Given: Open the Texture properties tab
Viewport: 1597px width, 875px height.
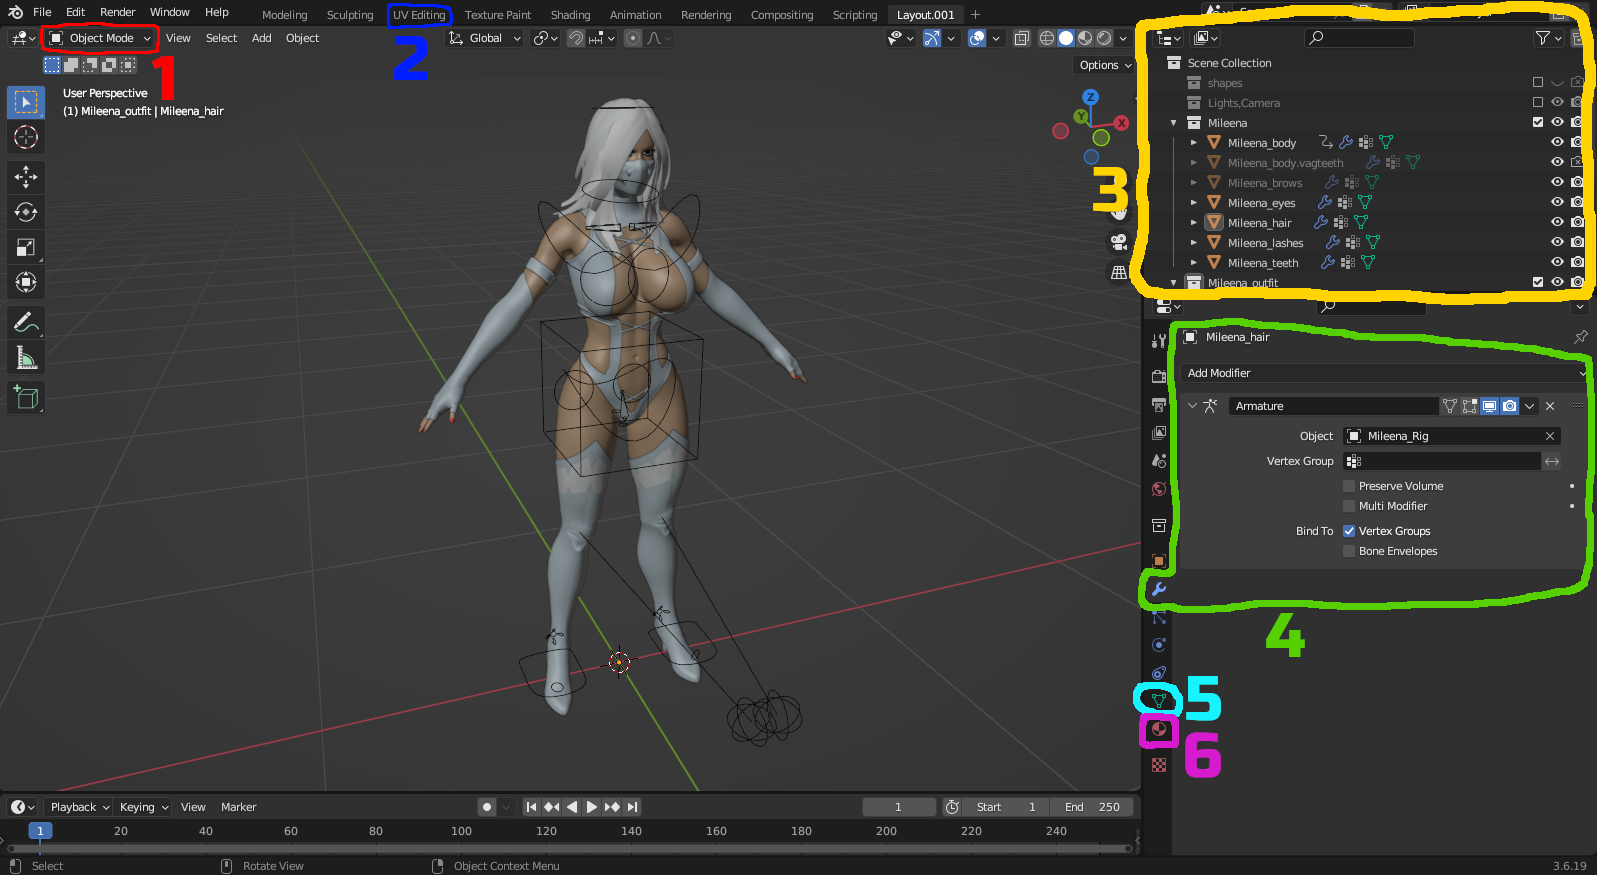Looking at the screenshot, I should point(1159,765).
